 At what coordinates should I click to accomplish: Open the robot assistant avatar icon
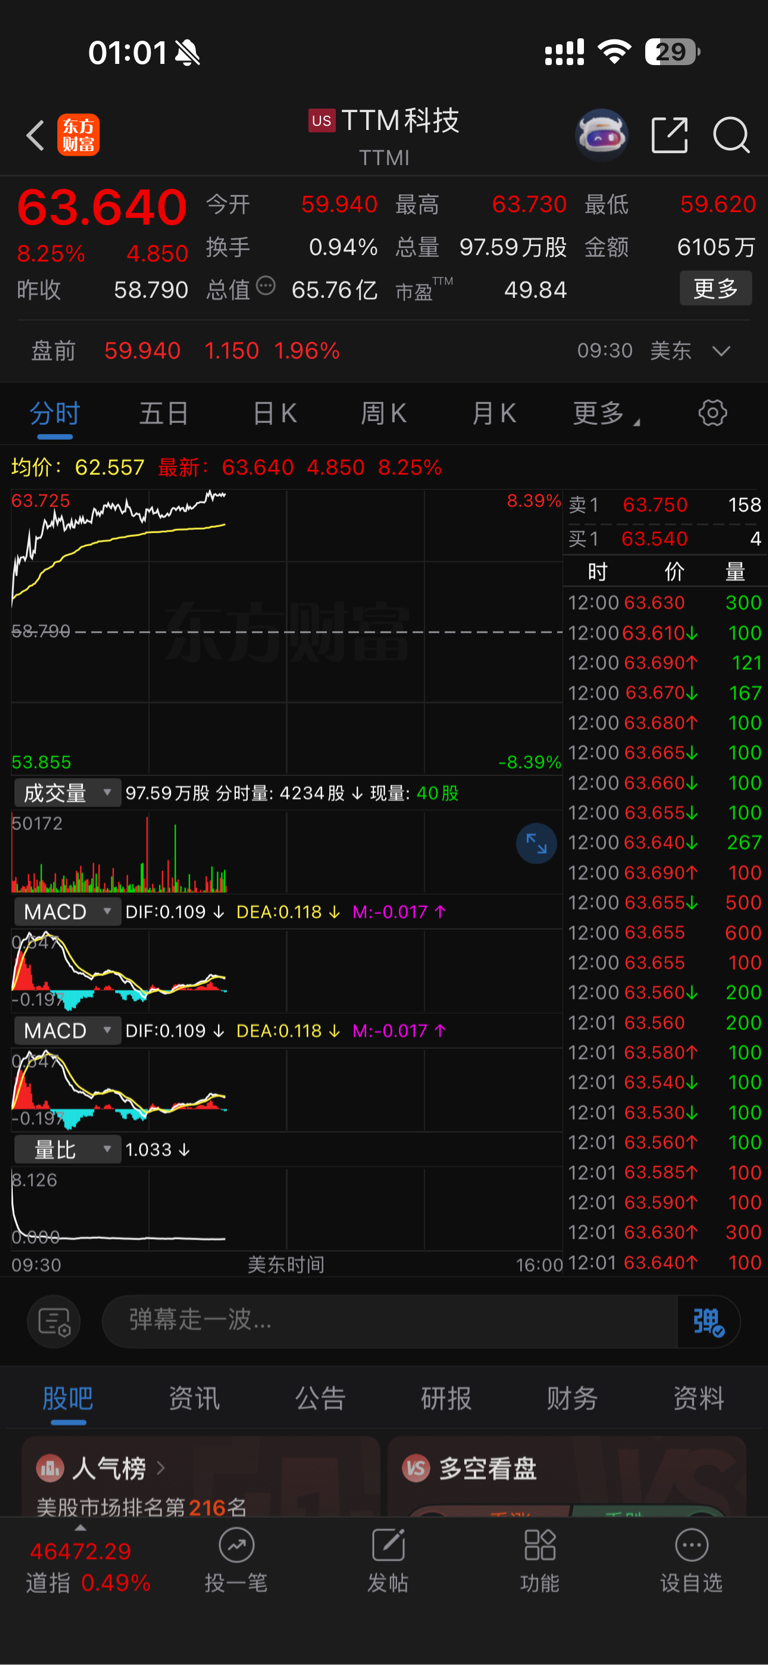pyautogui.click(x=601, y=135)
